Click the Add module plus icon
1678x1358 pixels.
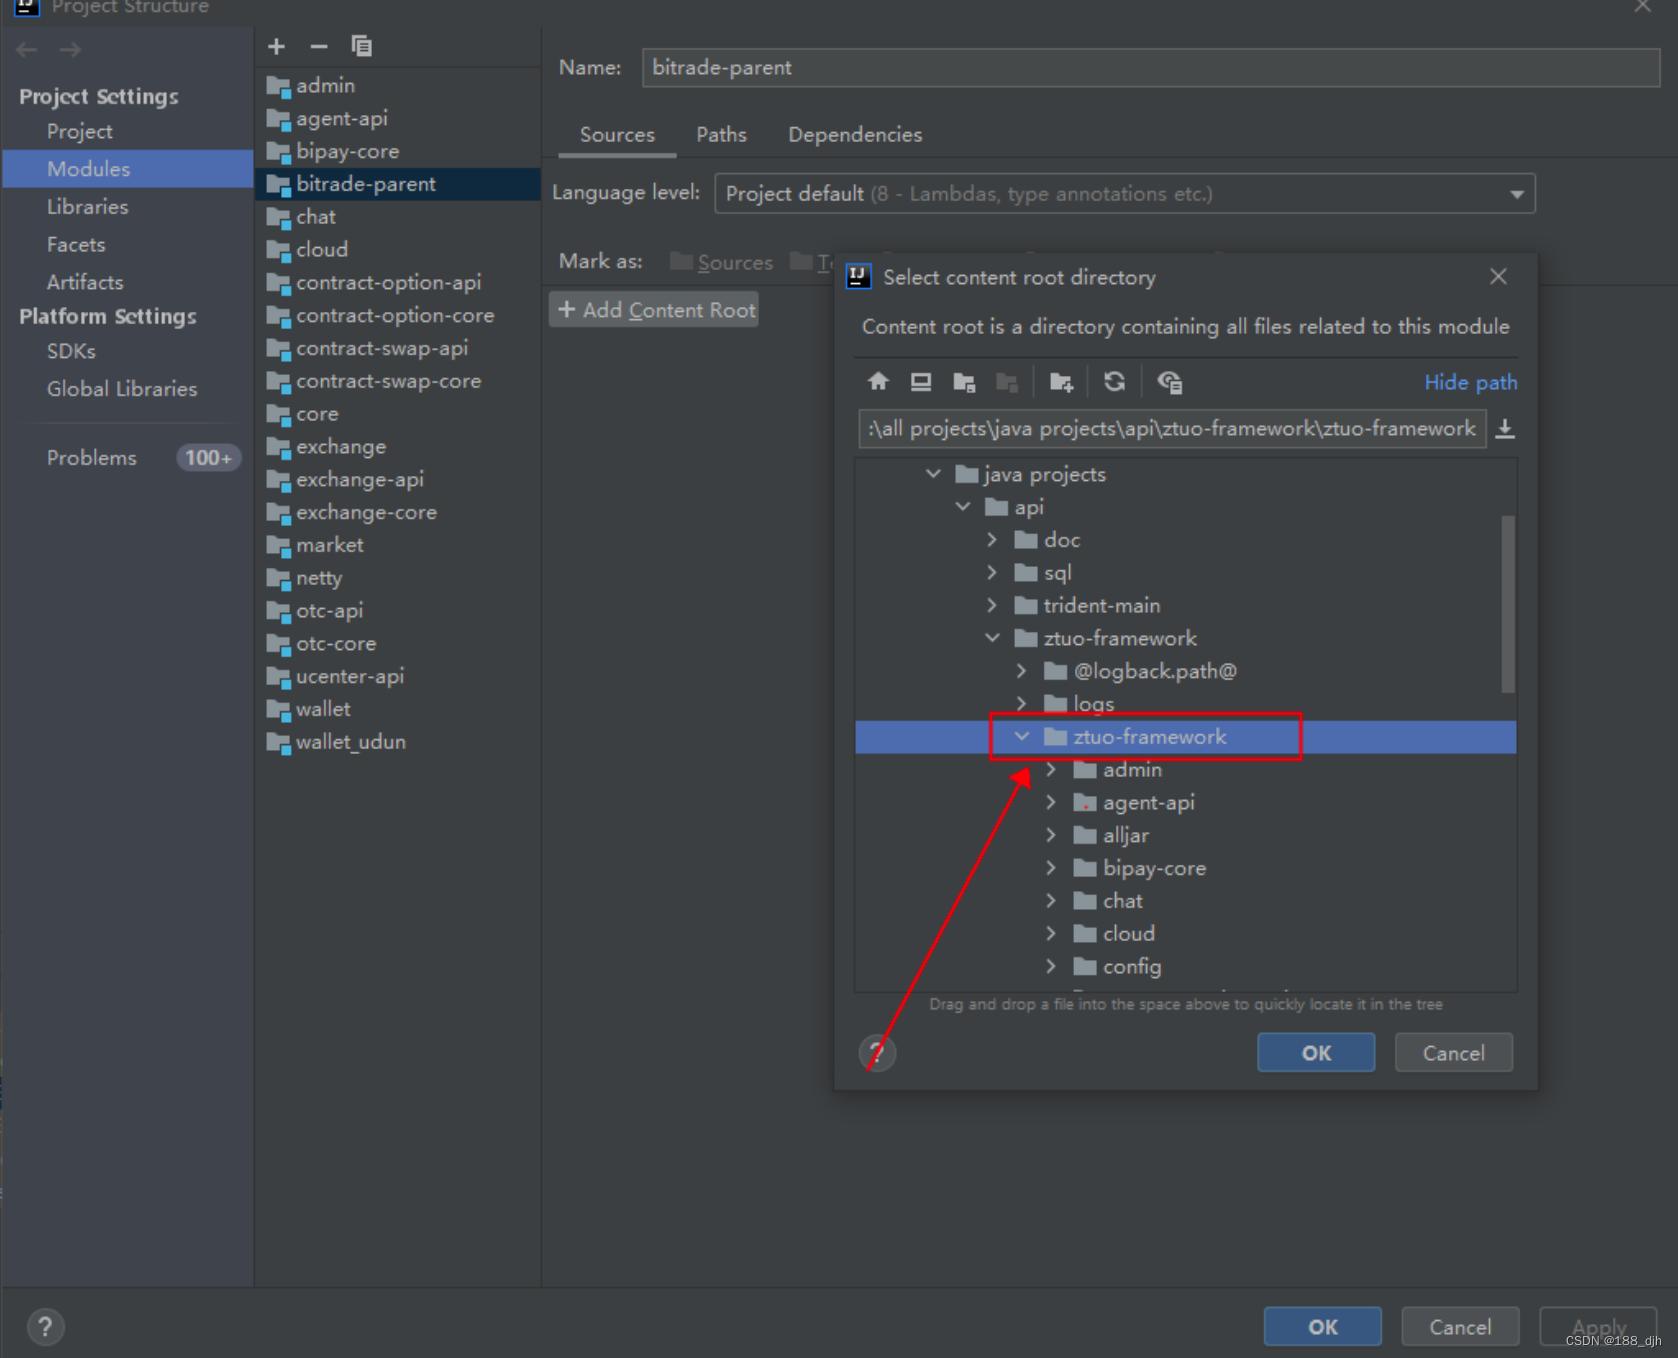pos(277,46)
